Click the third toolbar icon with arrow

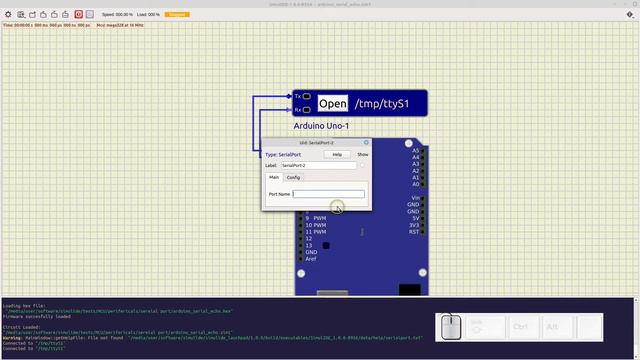(x=32, y=14)
